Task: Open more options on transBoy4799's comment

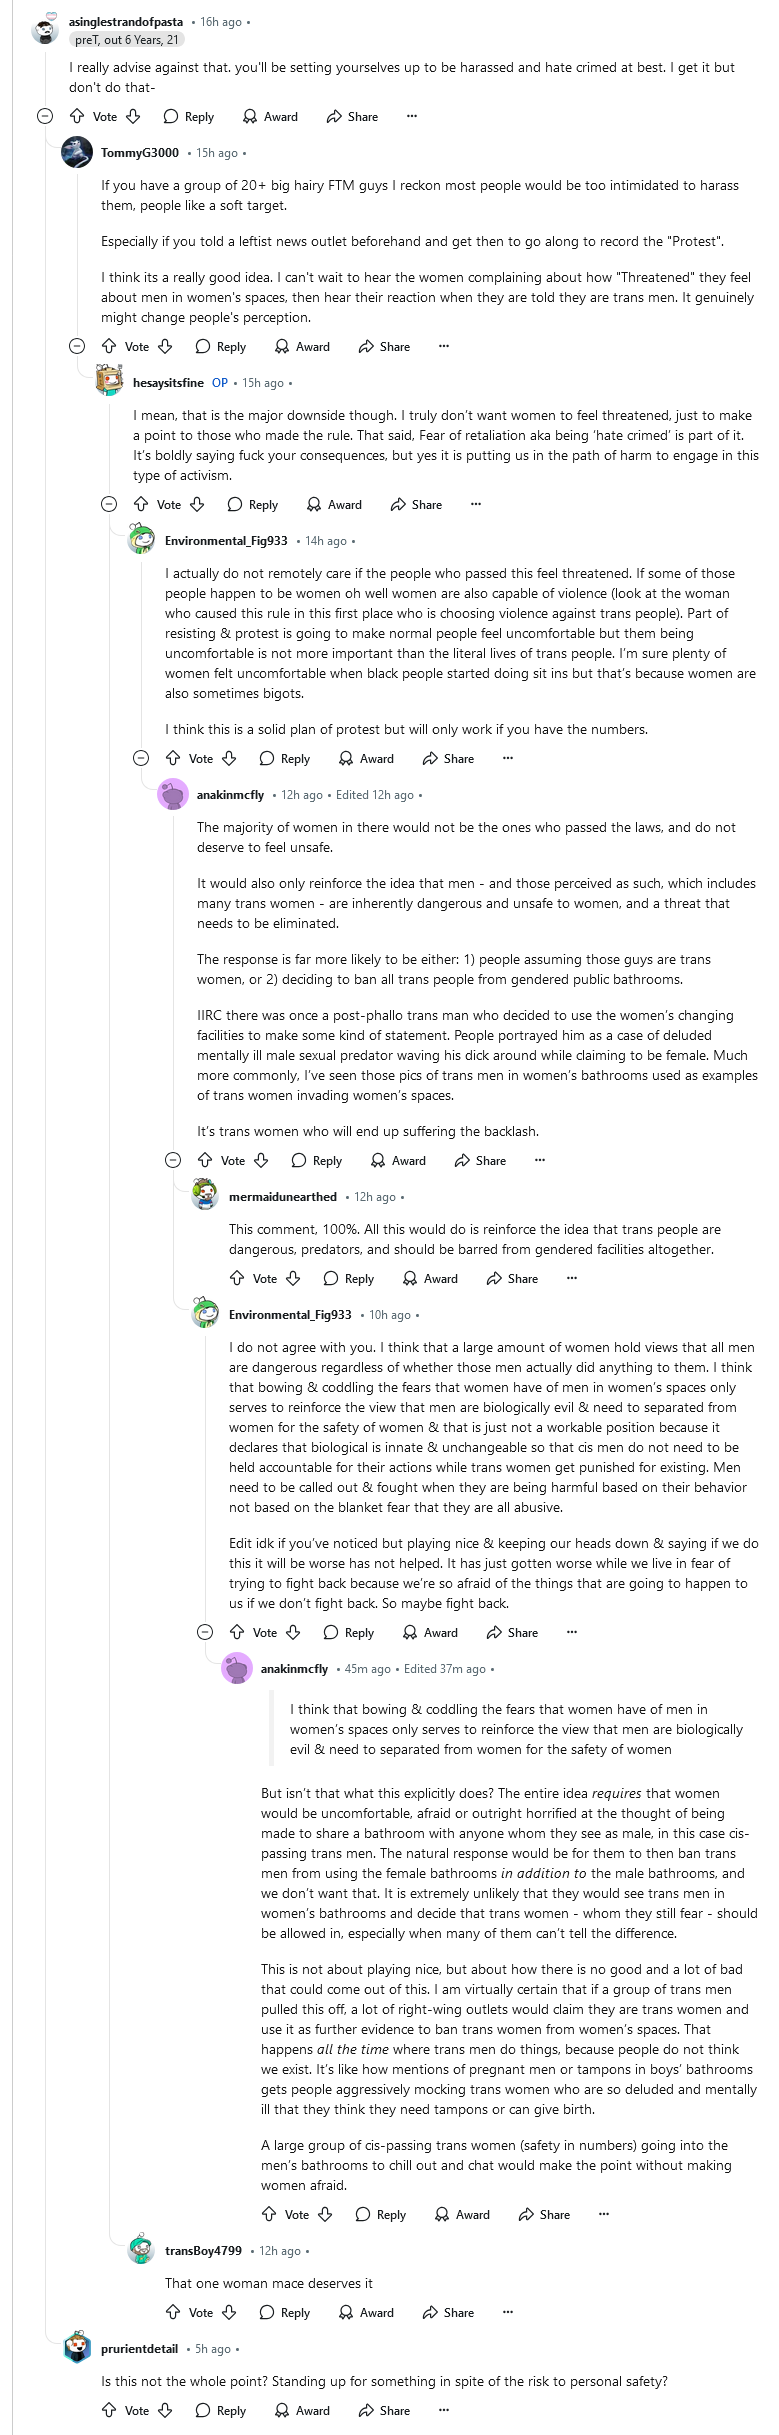Action: 508,2311
